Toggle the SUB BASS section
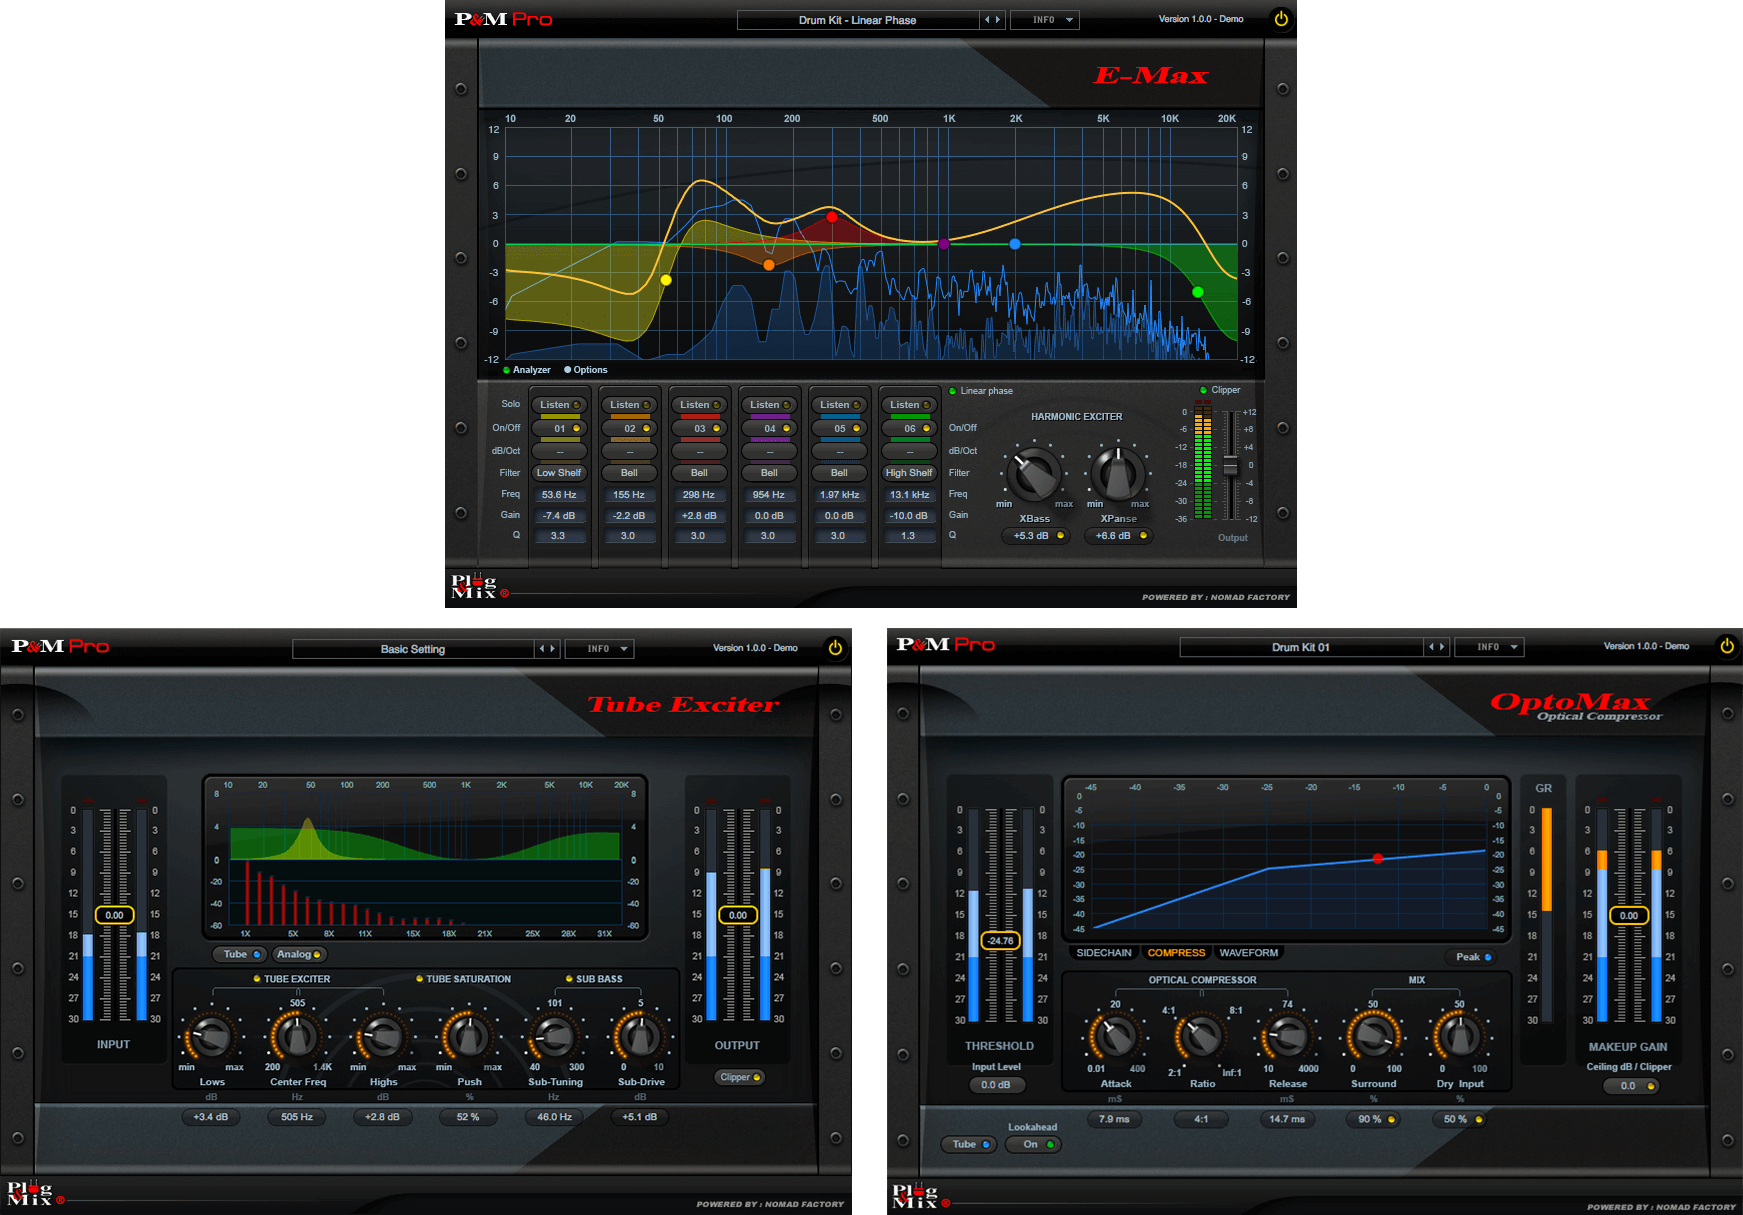The height and width of the screenshot is (1215, 1743). pyautogui.click(x=593, y=979)
